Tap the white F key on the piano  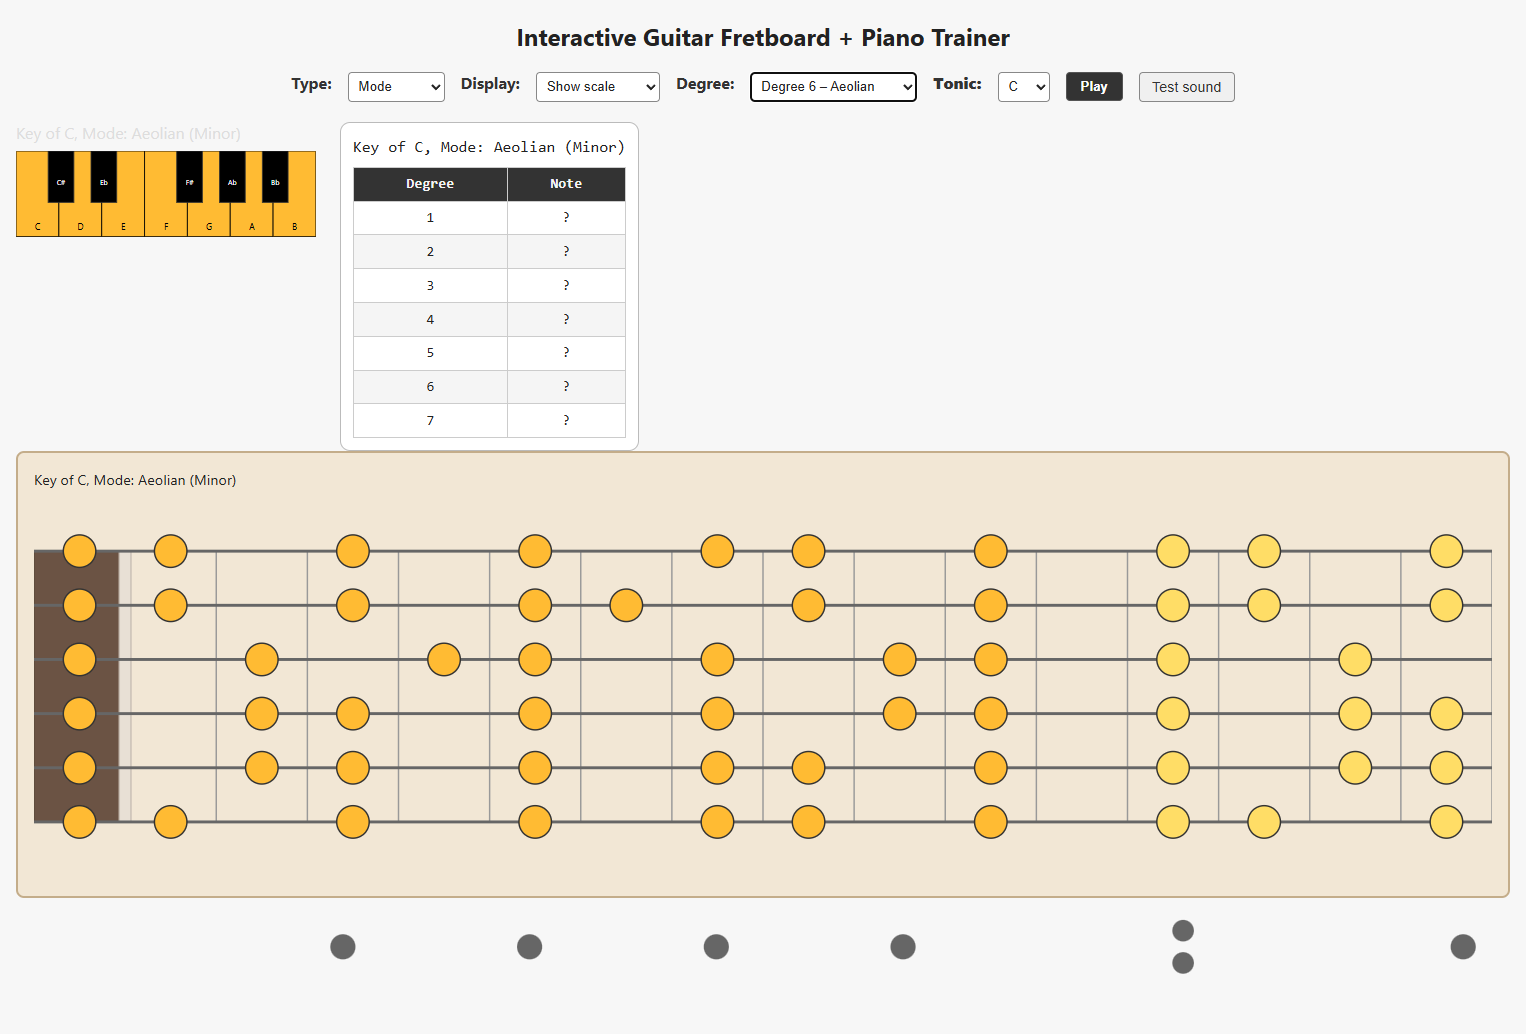[x=166, y=221]
